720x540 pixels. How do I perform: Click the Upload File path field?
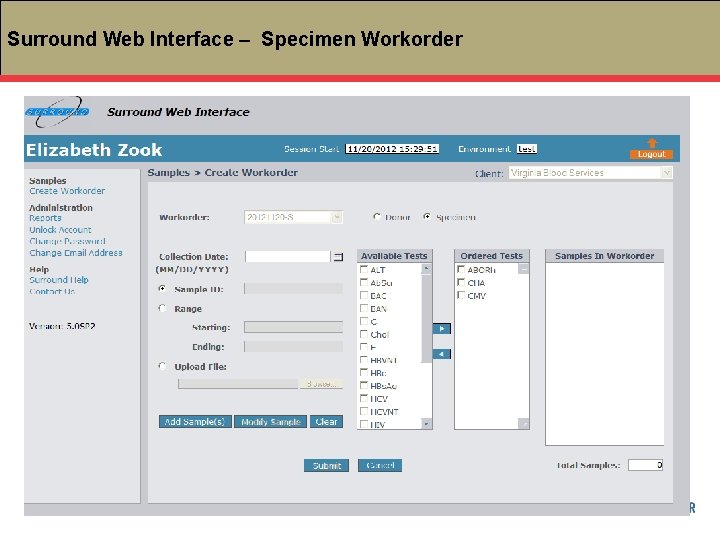(x=238, y=384)
